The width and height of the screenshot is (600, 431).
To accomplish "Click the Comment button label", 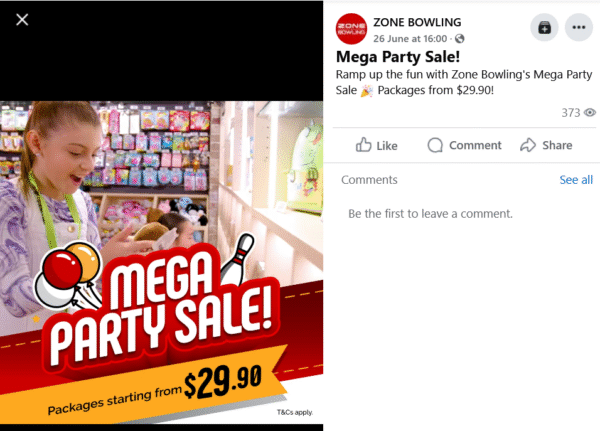I will 475,145.
